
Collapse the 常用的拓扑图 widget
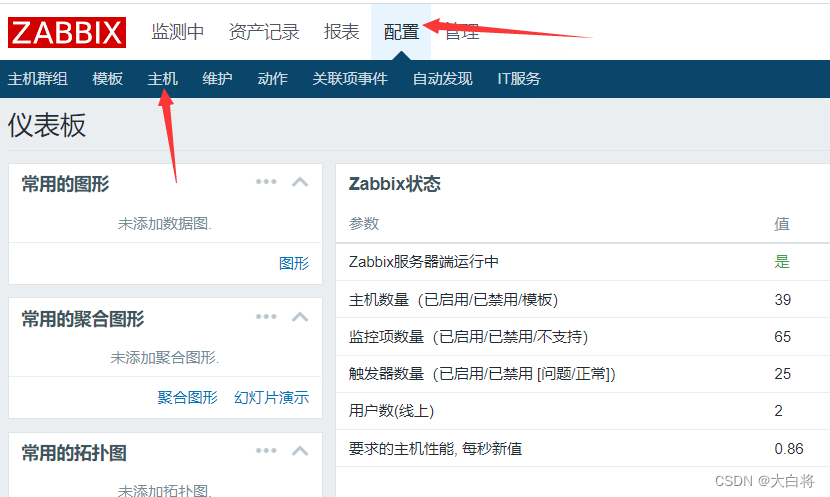tap(300, 451)
